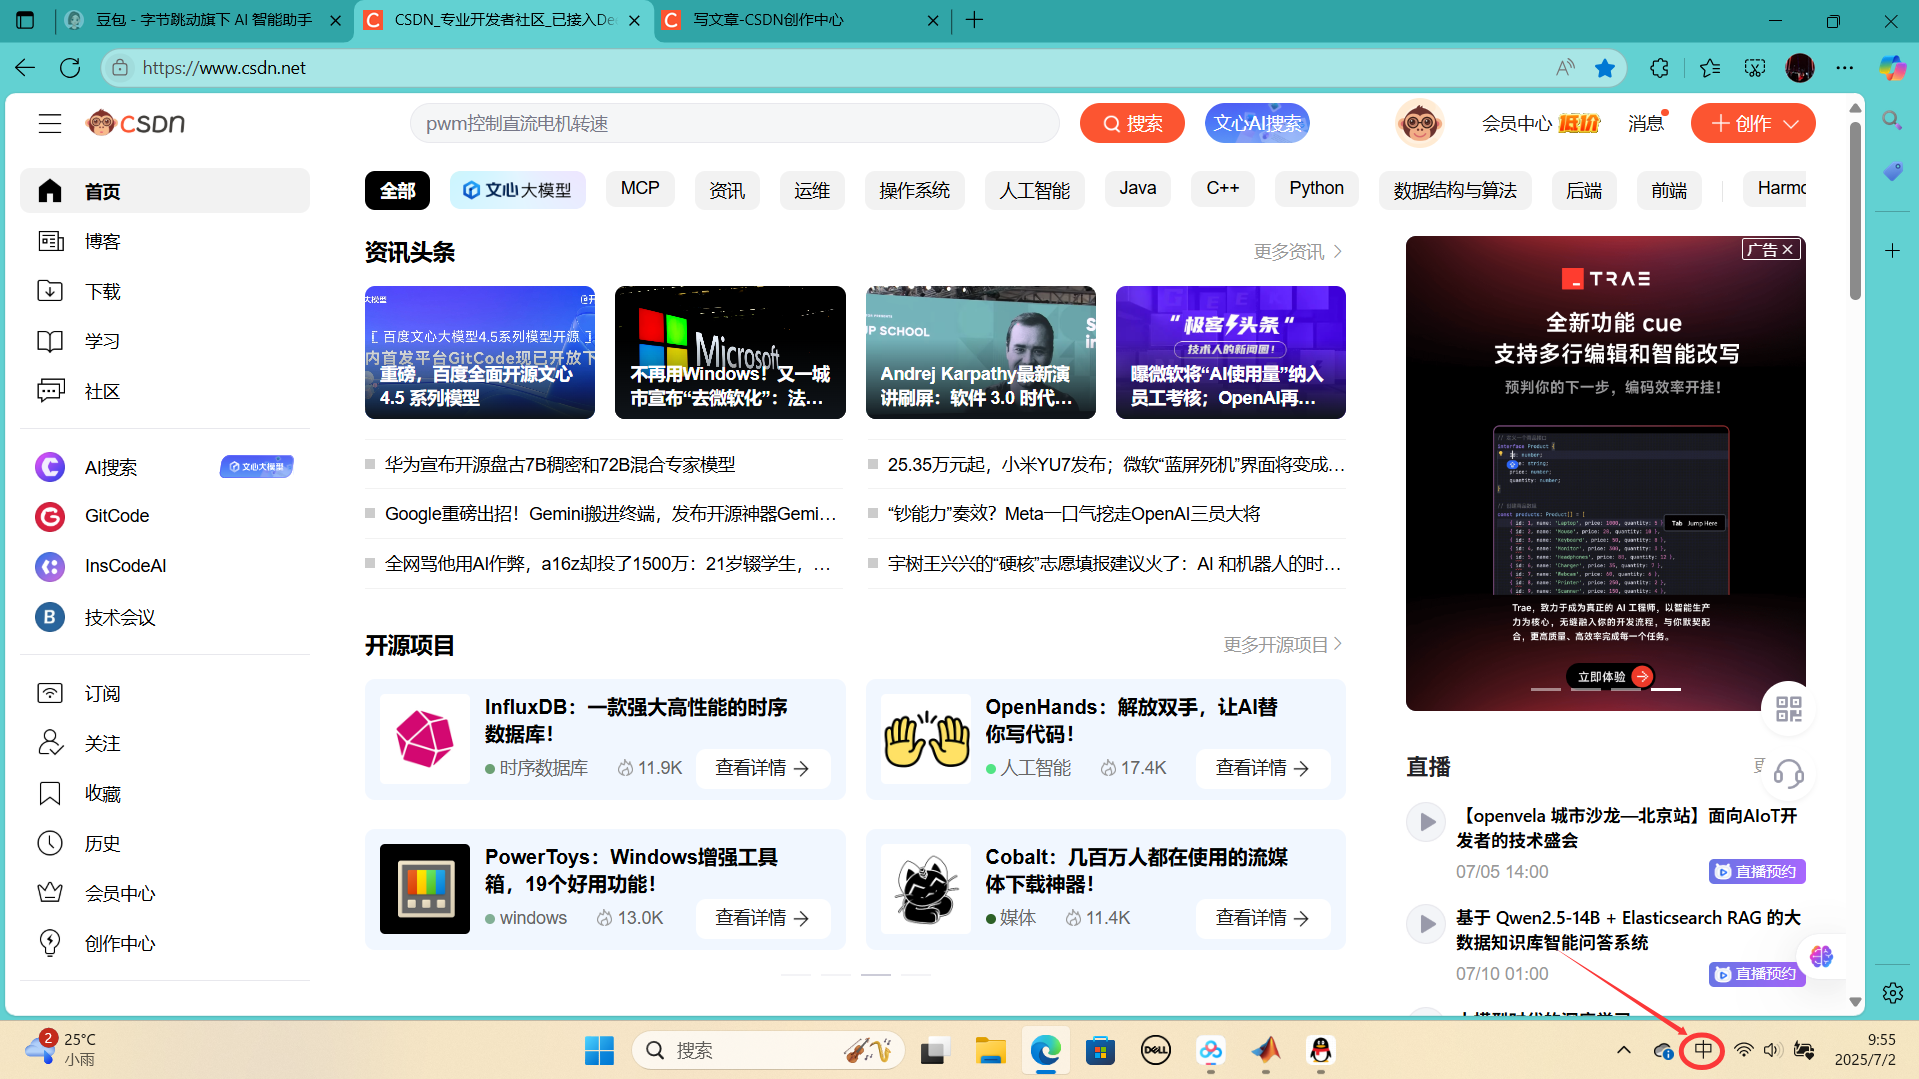1919x1079 pixels.
Task: Collapse the sidebar with the hamburger icon
Action: [x=49, y=123]
